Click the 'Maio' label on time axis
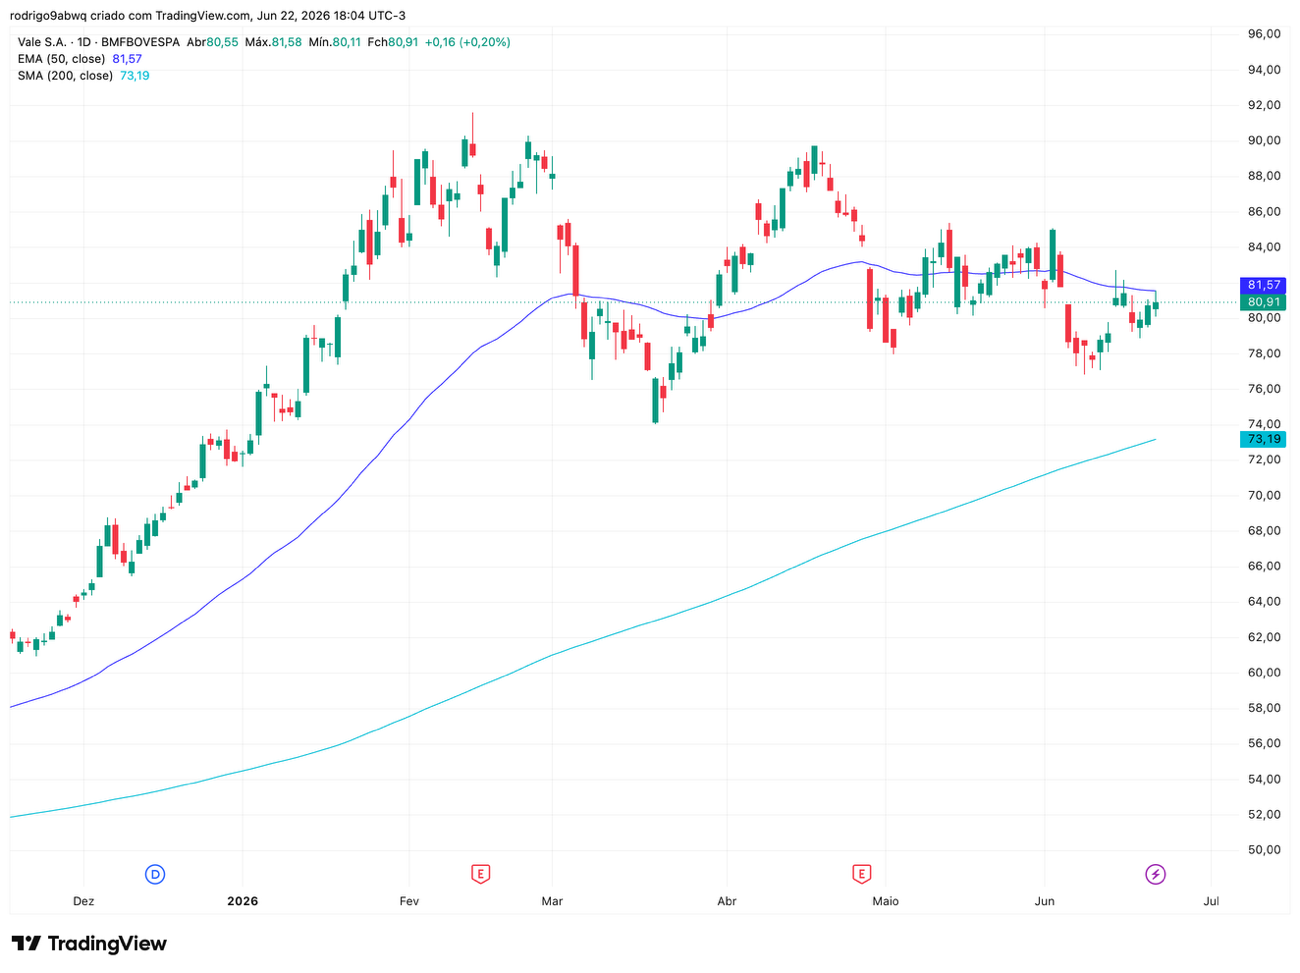Screen dimensions: 1300x973 pyautogui.click(x=885, y=901)
